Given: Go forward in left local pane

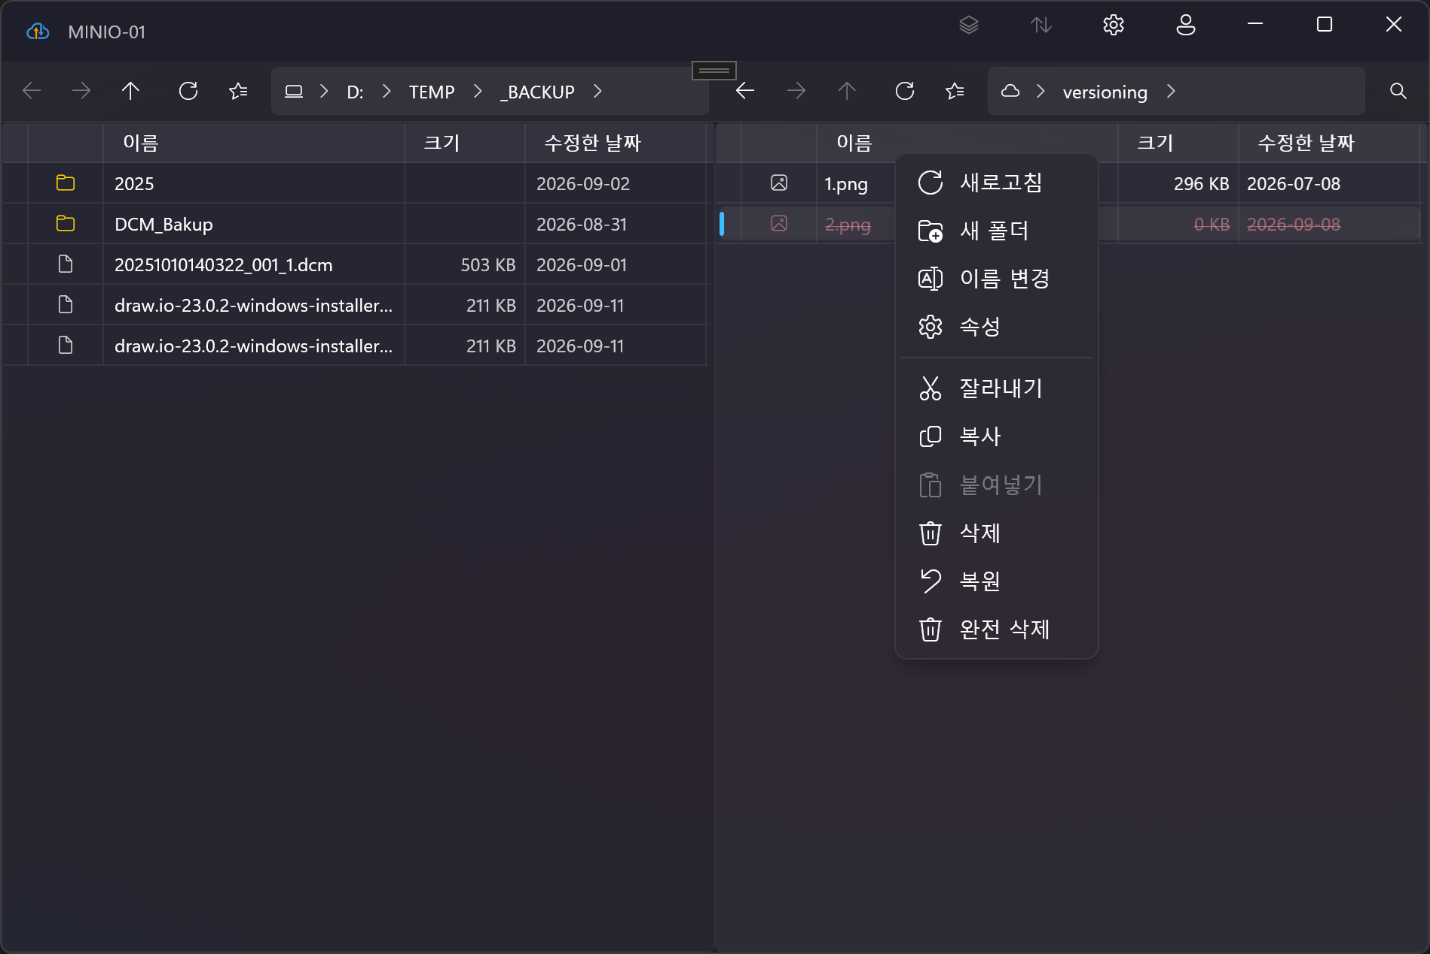Looking at the screenshot, I should (81, 91).
